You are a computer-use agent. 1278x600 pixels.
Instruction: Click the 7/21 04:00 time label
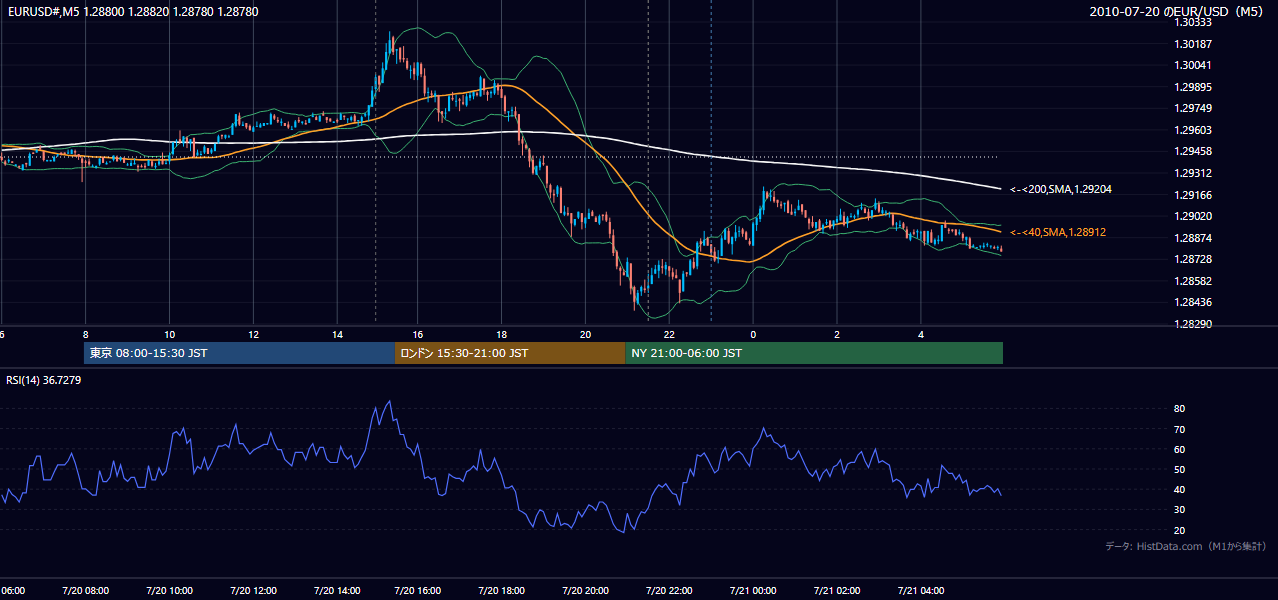click(921, 591)
